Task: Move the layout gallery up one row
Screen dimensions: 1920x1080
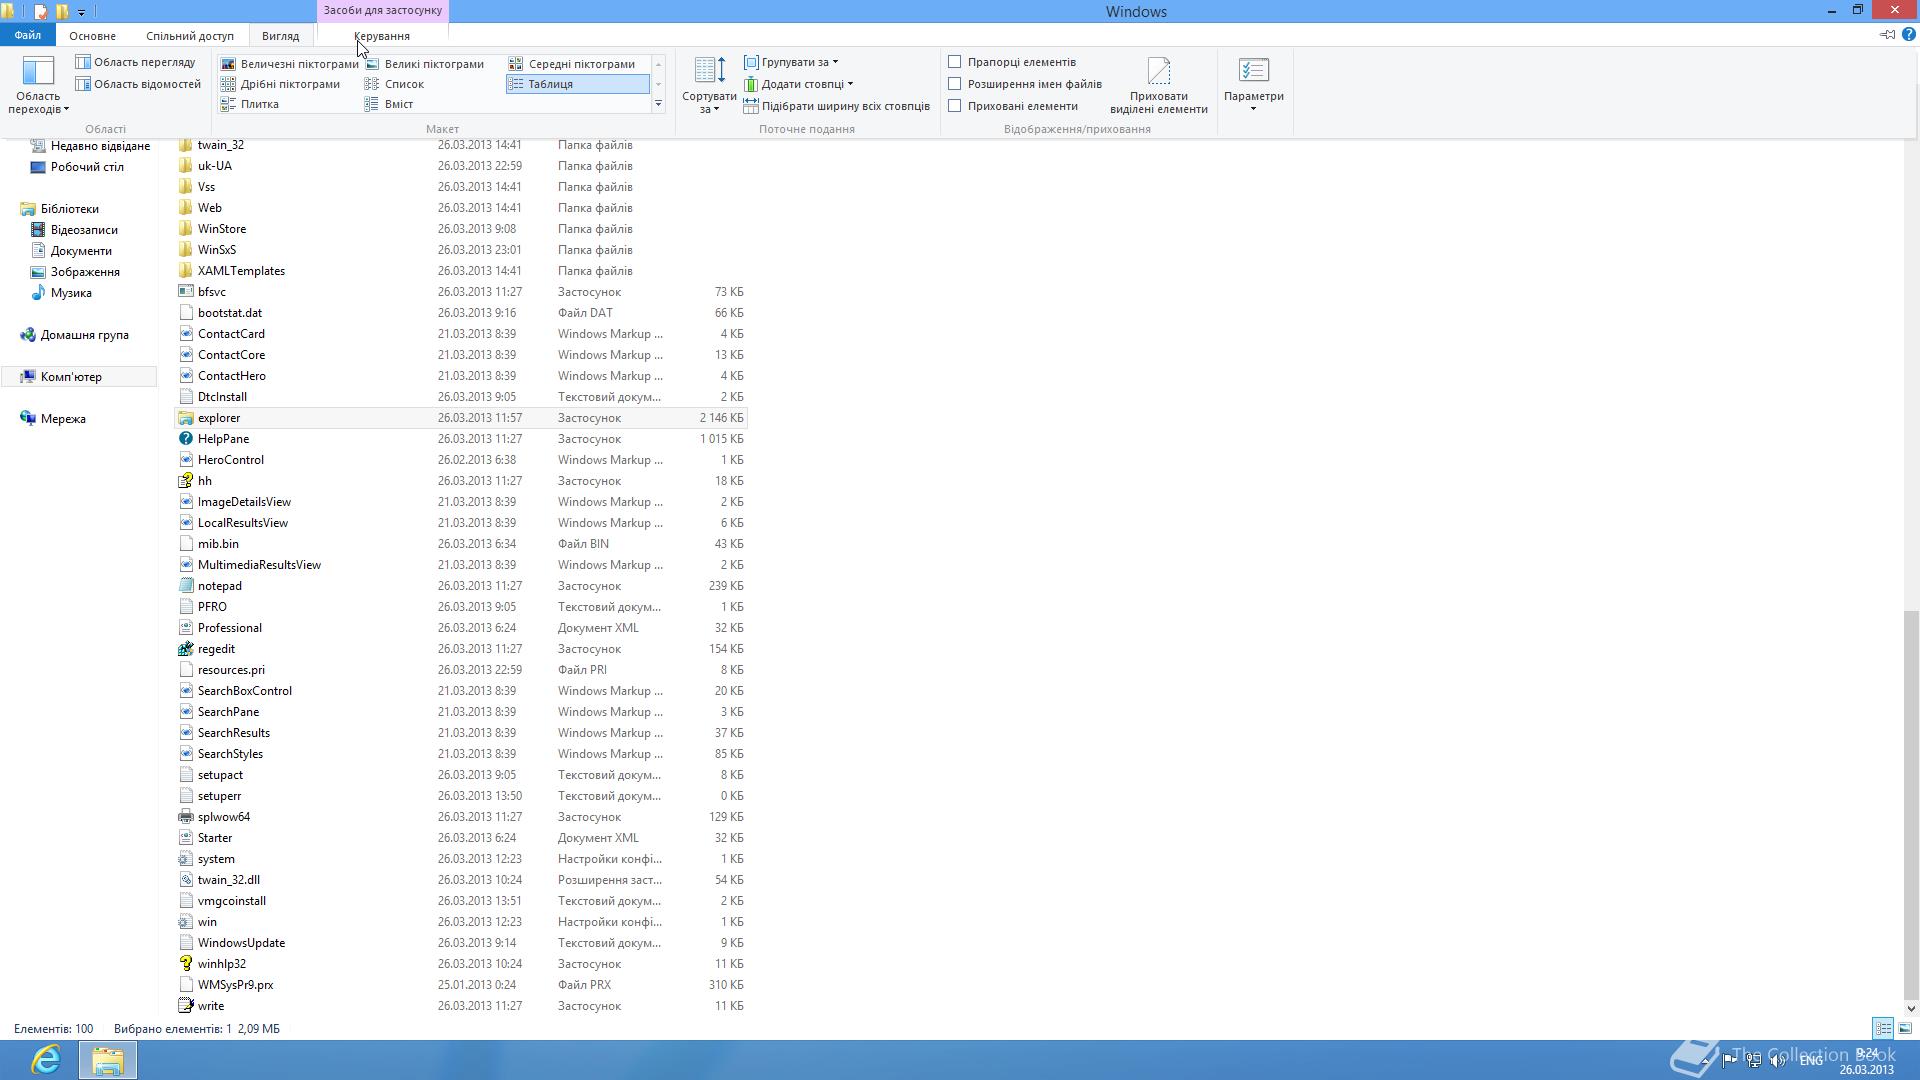Action: pyautogui.click(x=658, y=64)
